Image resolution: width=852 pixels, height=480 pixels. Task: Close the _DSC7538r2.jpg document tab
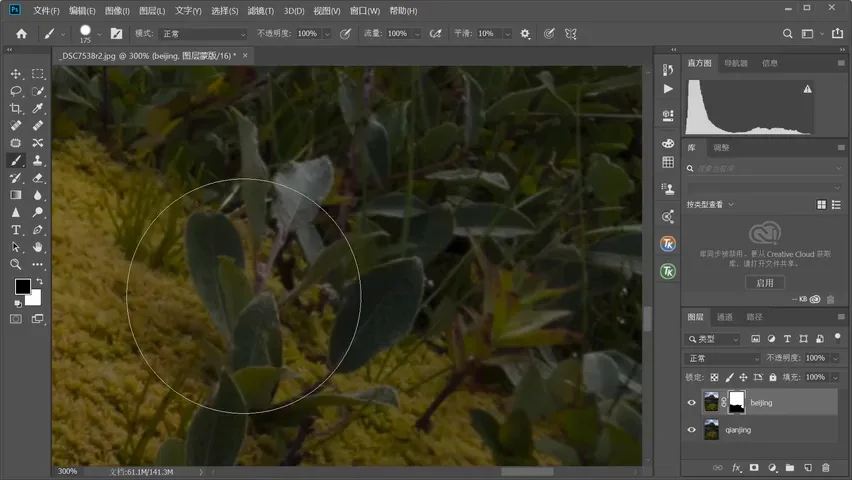point(245,55)
